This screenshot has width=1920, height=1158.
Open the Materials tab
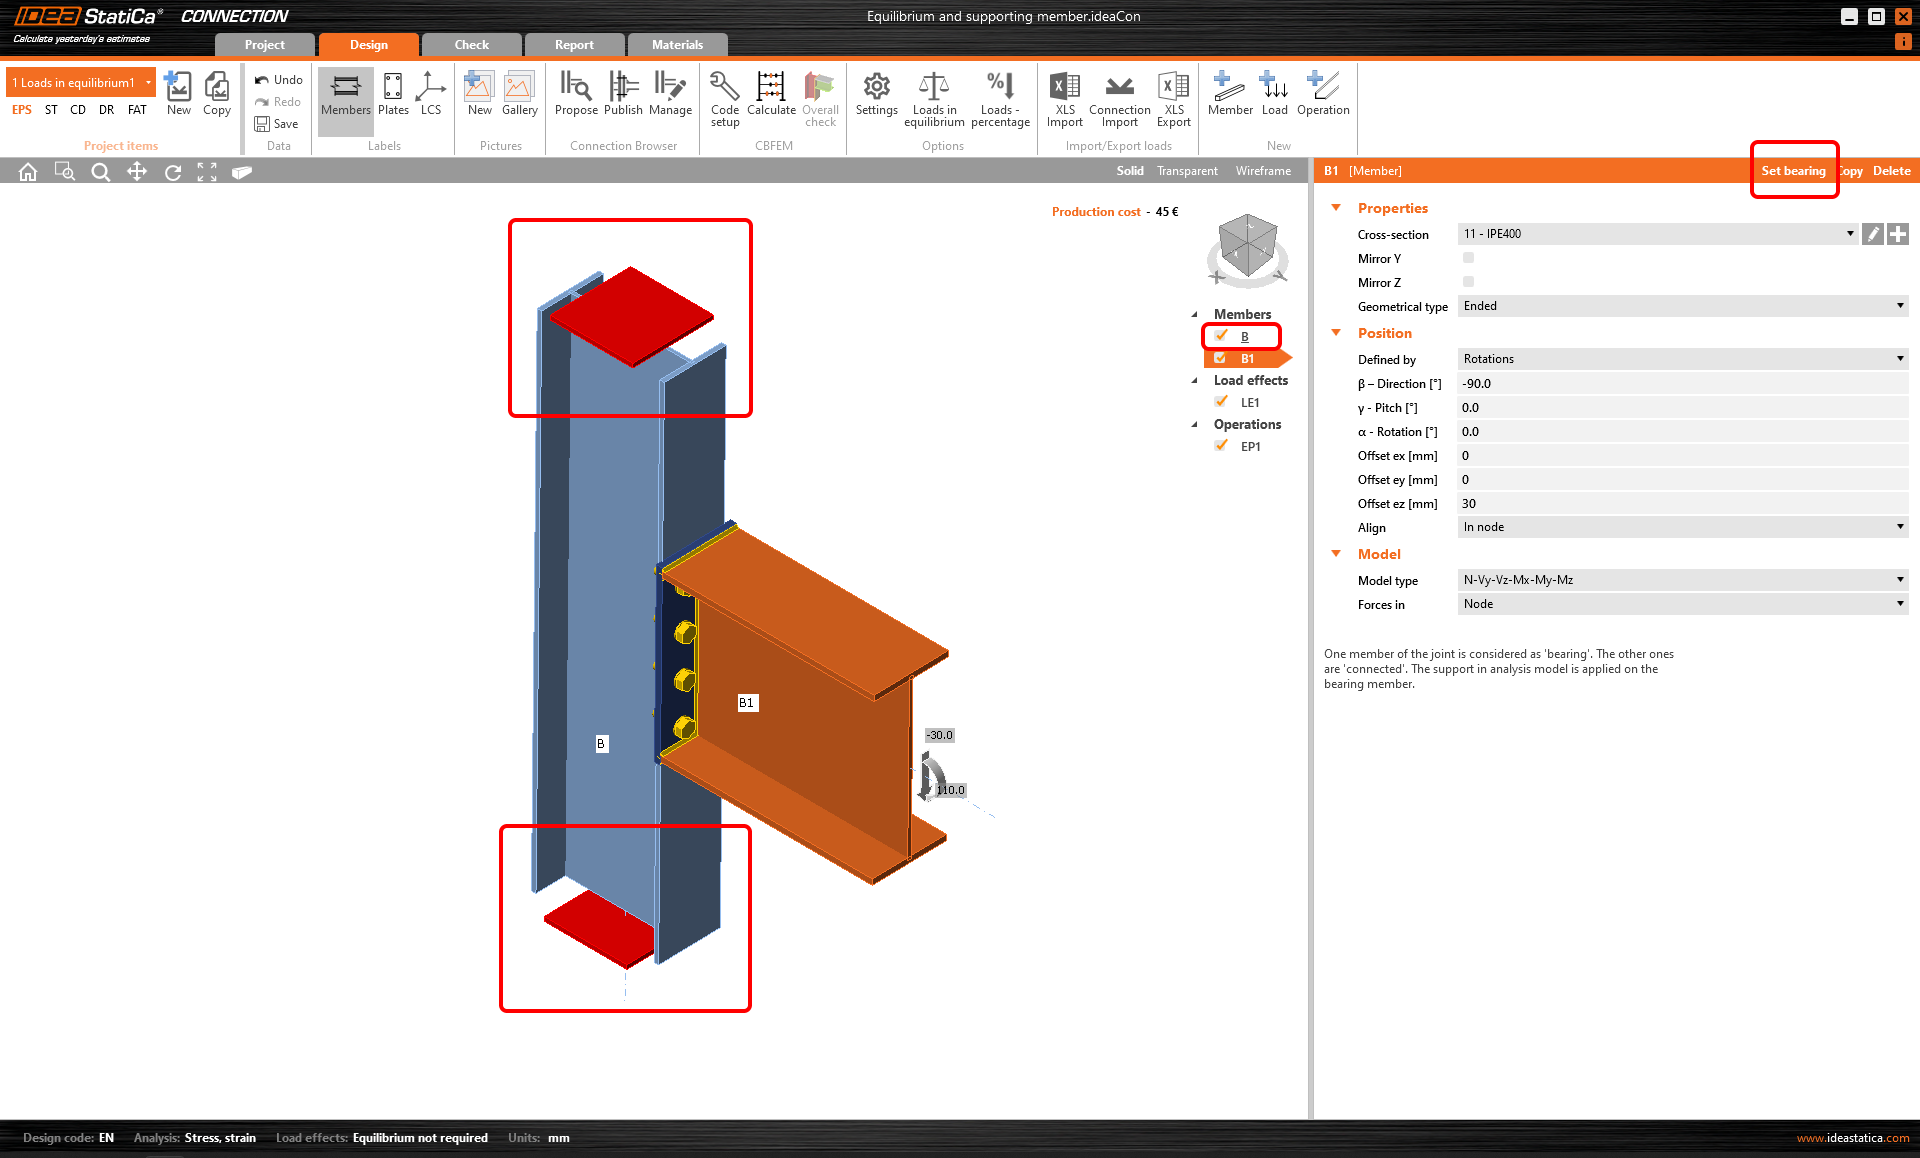coord(677,45)
